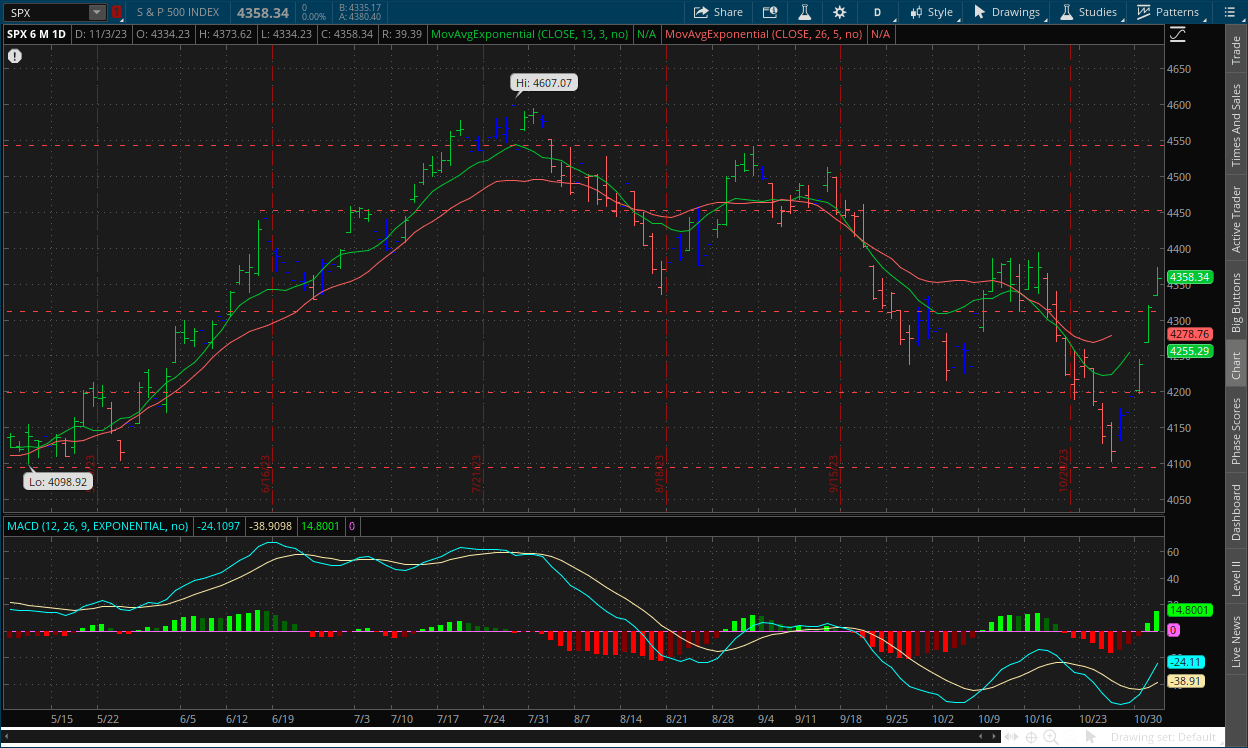The image size is (1248, 748).
Task: Toggle the price axis scale icon
Action: [x=1177, y=34]
